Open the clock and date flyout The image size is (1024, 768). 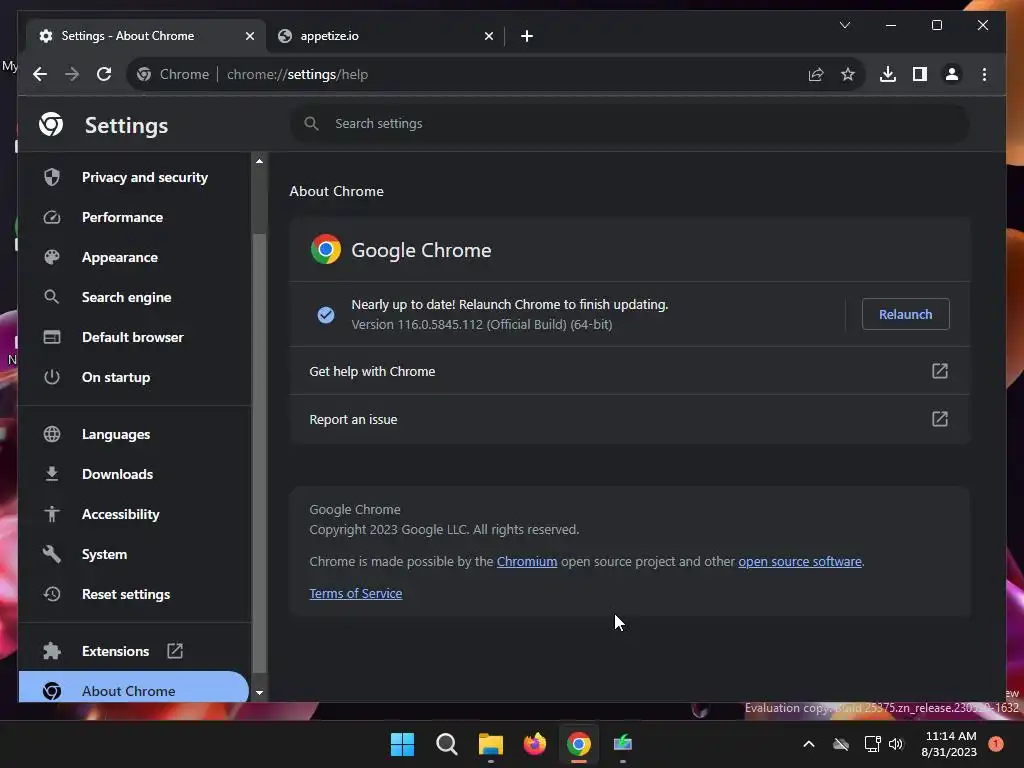coord(949,744)
